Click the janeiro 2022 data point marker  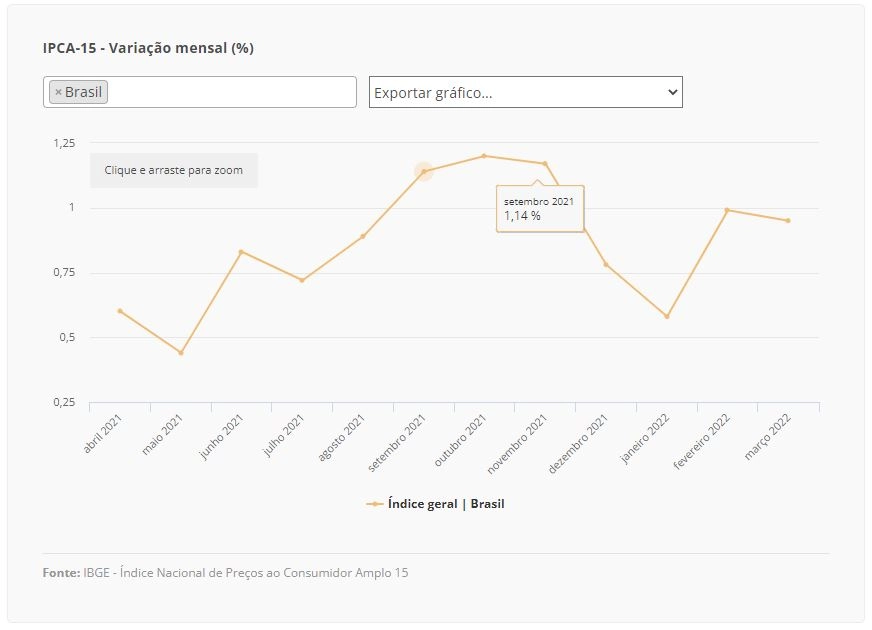pyautogui.click(x=667, y=316)
